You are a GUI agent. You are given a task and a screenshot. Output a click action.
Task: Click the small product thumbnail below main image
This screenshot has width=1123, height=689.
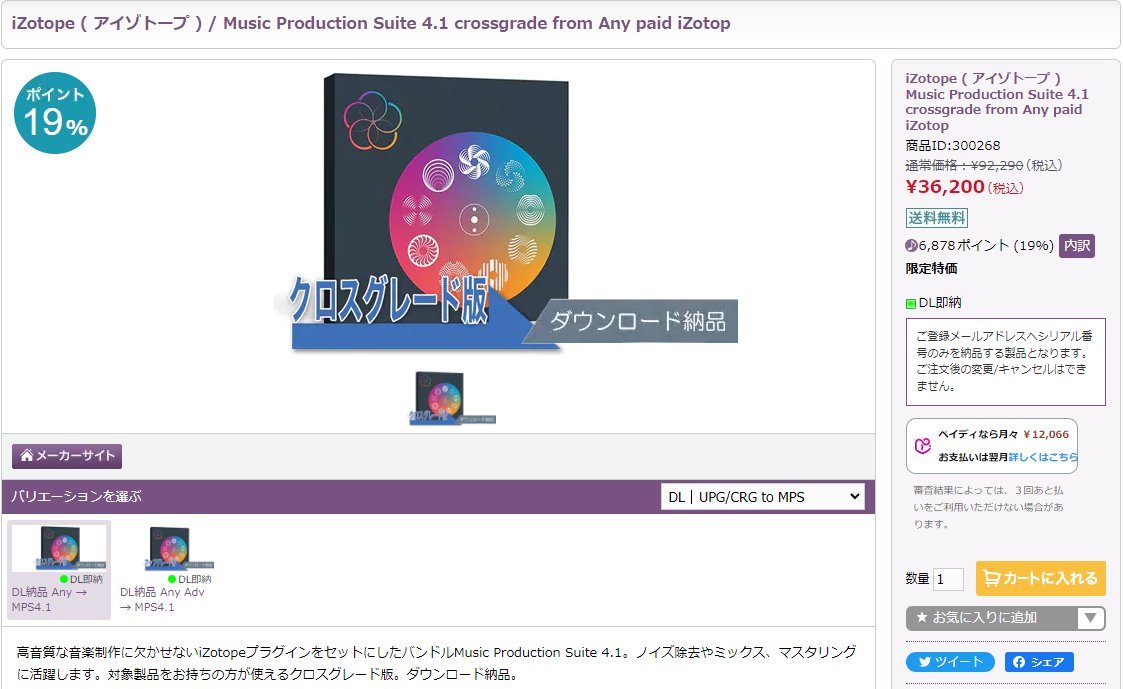click(x=452, y=398)
